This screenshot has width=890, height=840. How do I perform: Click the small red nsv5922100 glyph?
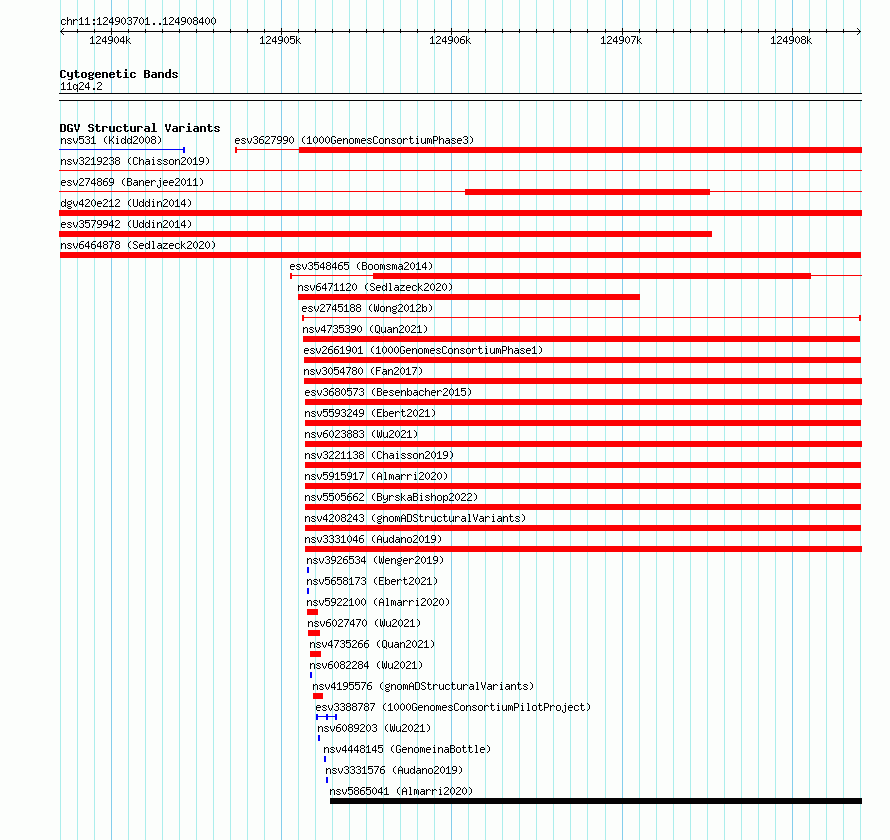pos(312,612)
